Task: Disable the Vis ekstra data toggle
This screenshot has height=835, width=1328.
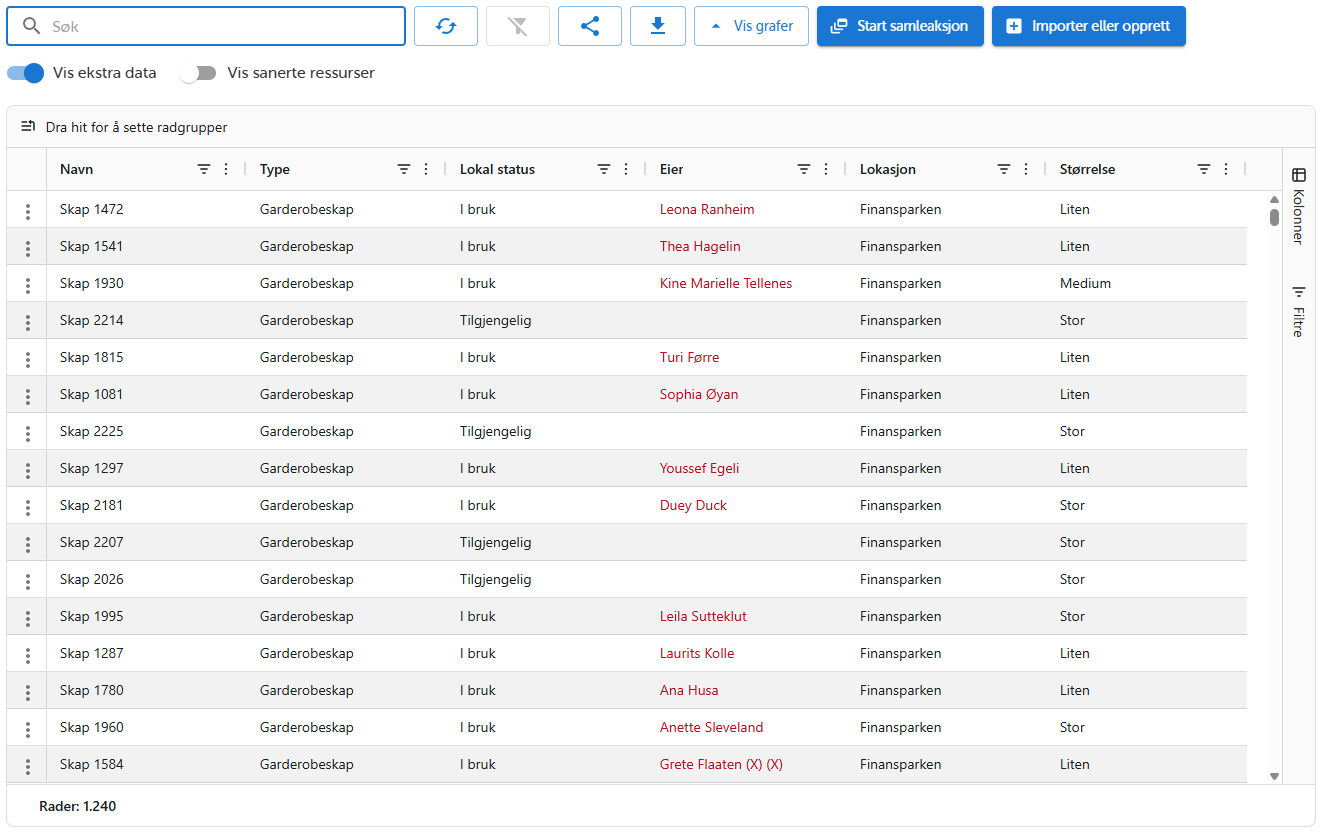Action: 24,73
